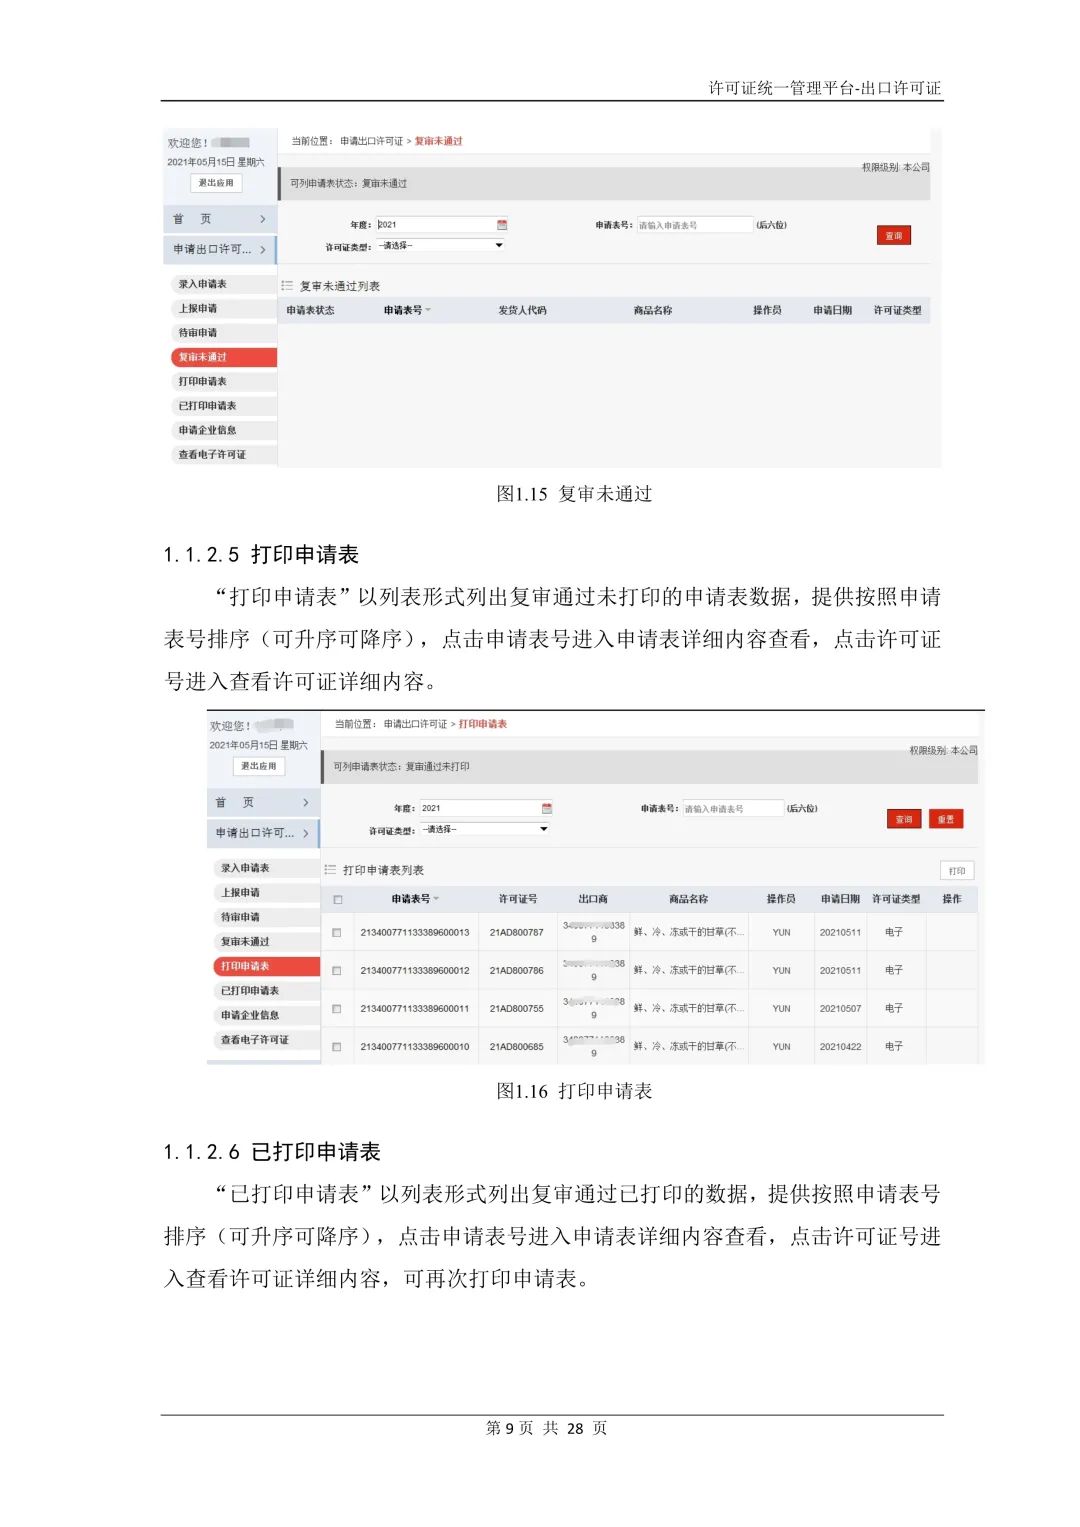
Task: Select highlighted 复审未通过 in the Figure 1.15 sidebar
Action: coord(223,357)
